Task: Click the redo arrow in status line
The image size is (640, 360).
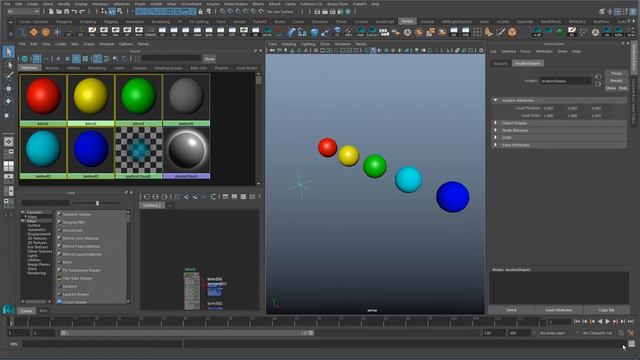Action: [82, 12]
